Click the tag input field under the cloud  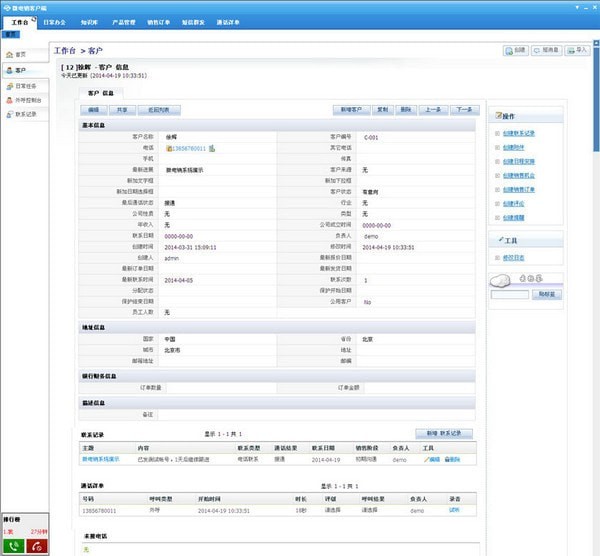pos(510,295)
